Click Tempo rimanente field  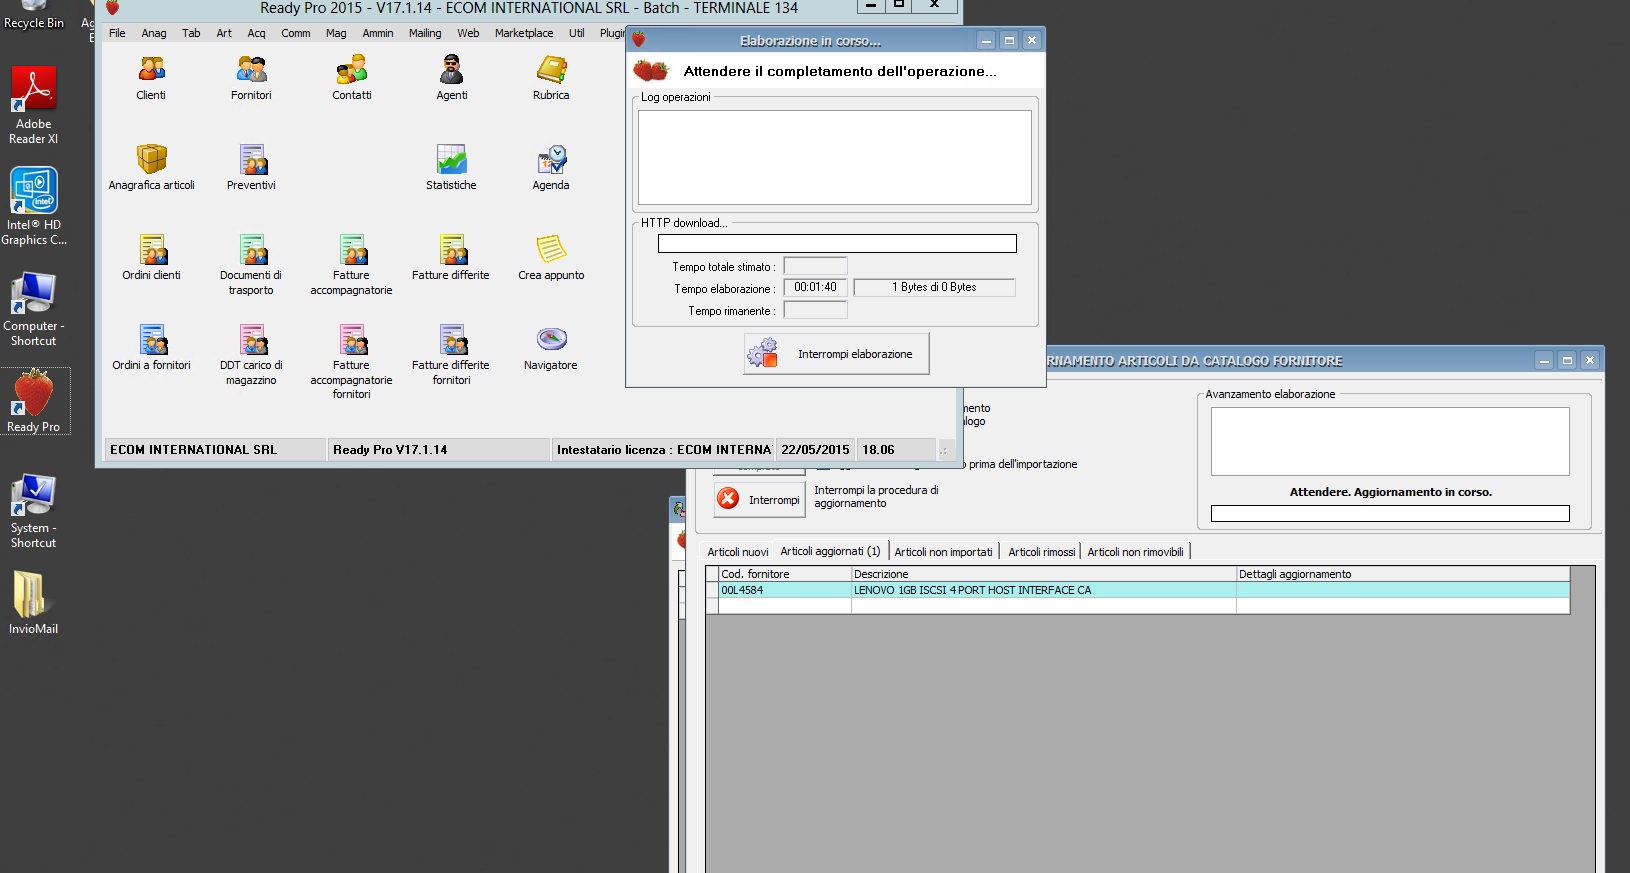pyautogui.click(x=815, y=310)
